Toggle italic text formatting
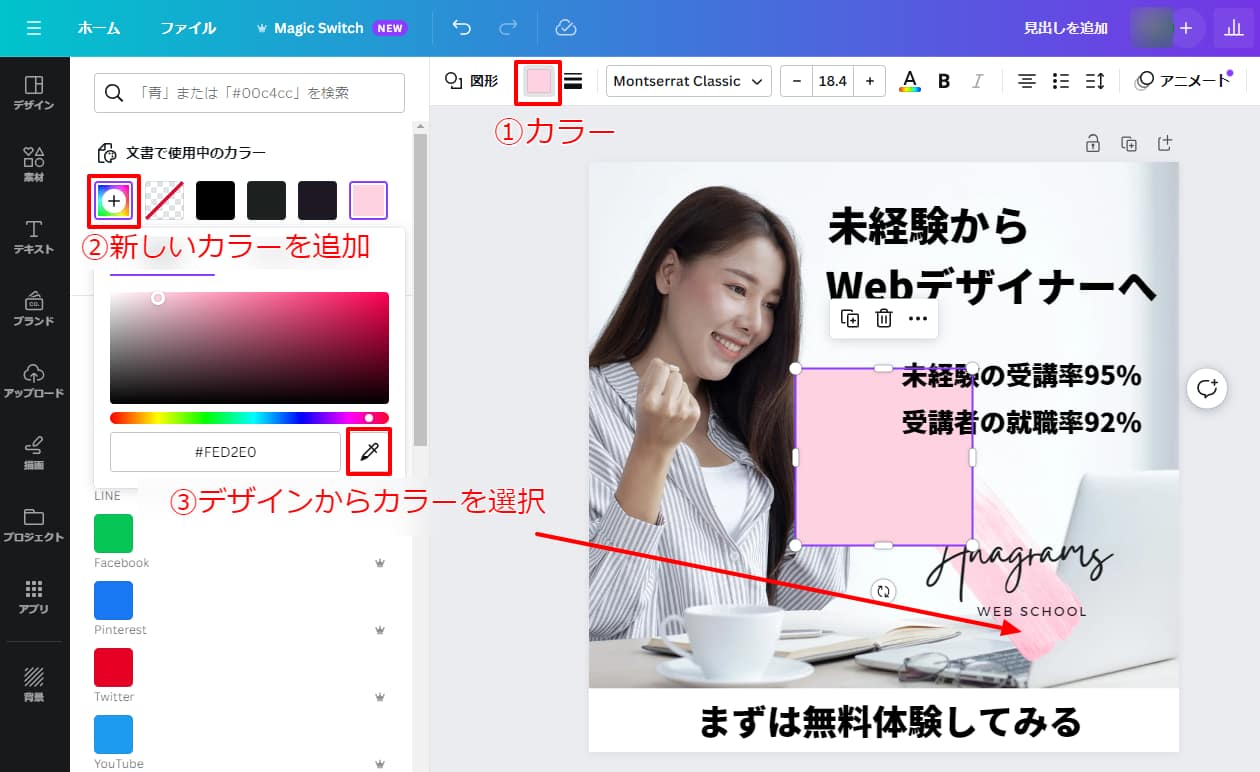 point(977,81)
